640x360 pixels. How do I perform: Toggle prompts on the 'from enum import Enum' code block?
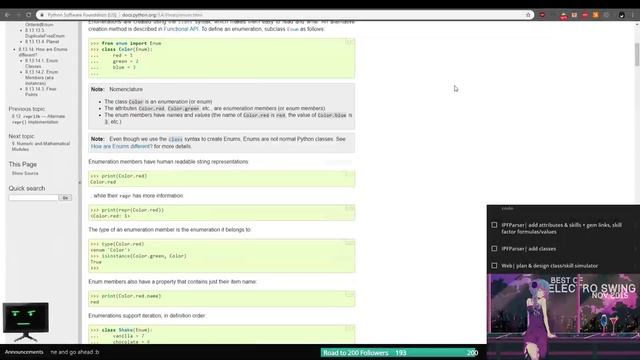pyautogui.click(x=349, y=42)
